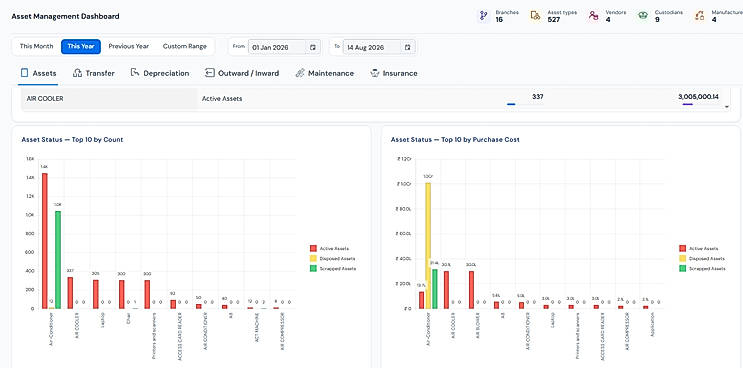Click the Chair bar in Count chart

coord(121,294)
